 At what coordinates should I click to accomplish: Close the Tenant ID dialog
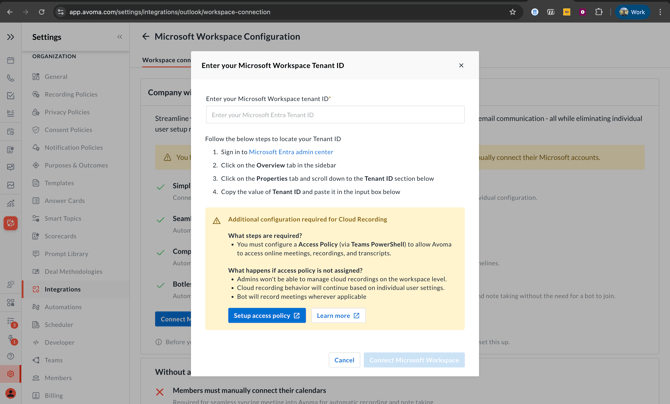coord(461,65)
